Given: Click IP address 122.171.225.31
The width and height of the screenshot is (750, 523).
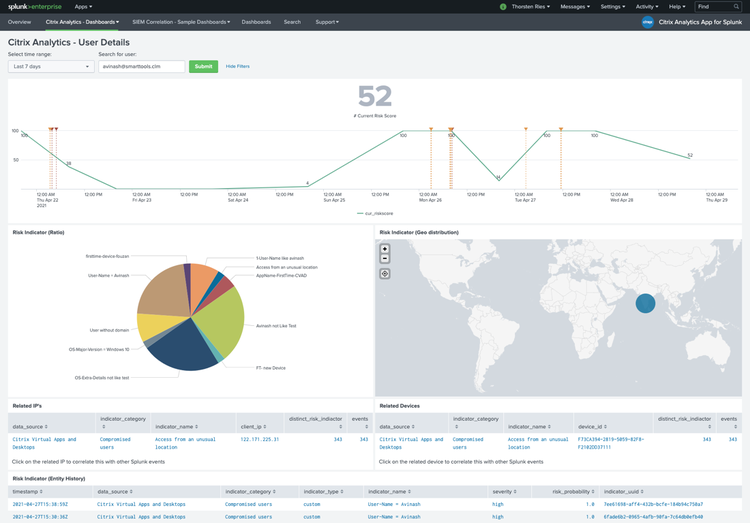Looking at the screenshot, I should (260, 439).
